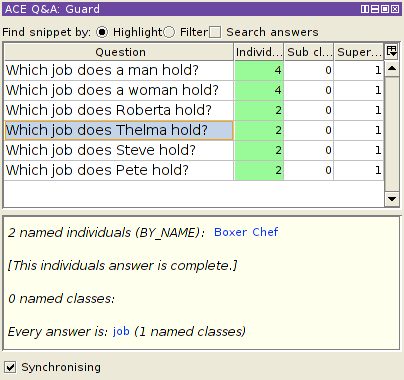Click sub class count 0 in man row
Viewport: 404px width, 380px height.
309,70
